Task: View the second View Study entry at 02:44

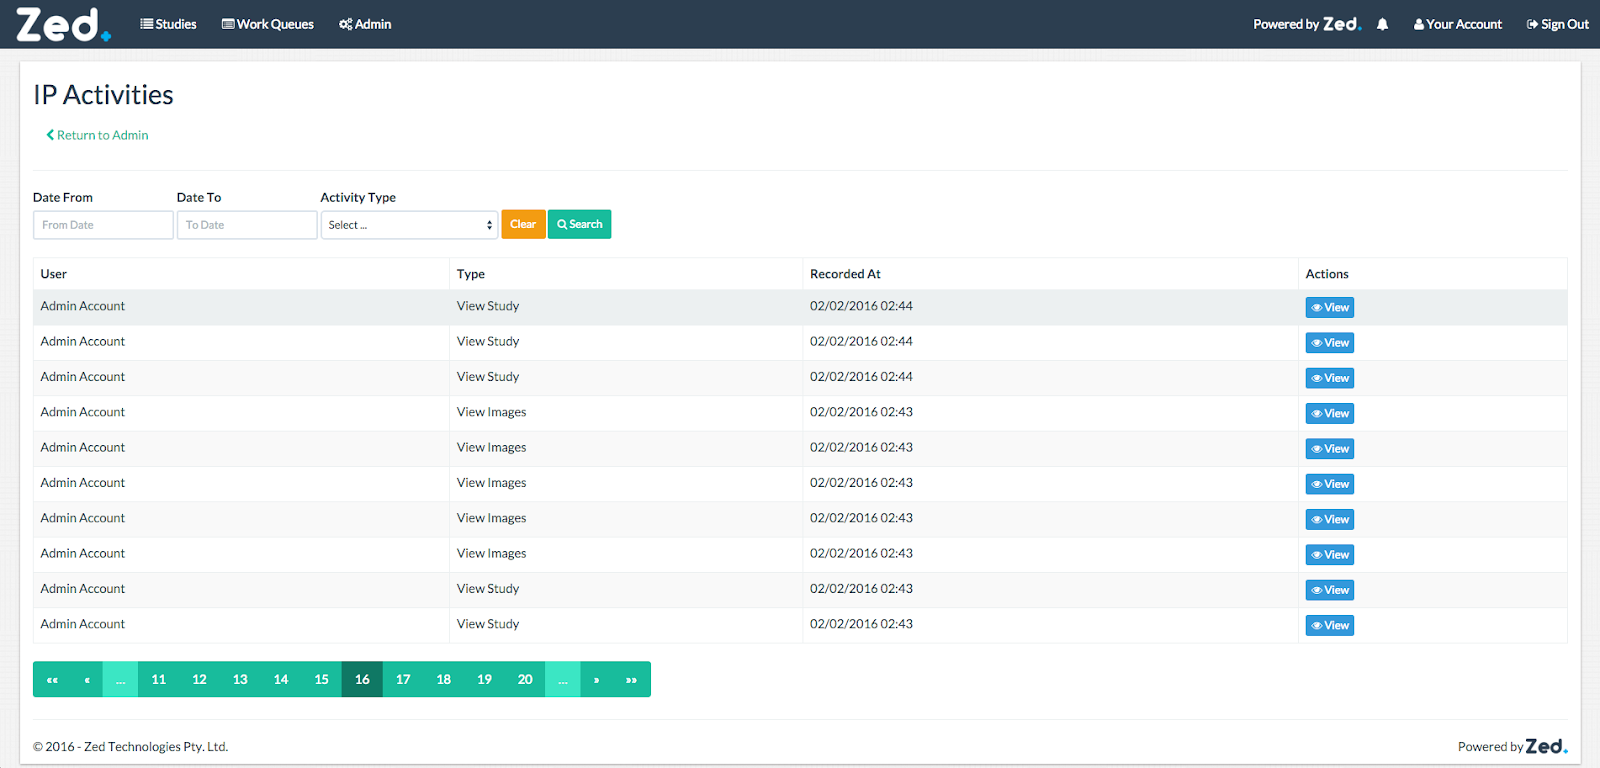Action: 1329,343
